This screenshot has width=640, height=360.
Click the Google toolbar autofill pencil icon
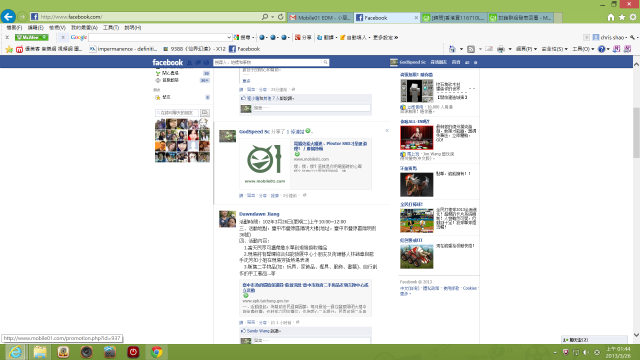tap(342, 38)
